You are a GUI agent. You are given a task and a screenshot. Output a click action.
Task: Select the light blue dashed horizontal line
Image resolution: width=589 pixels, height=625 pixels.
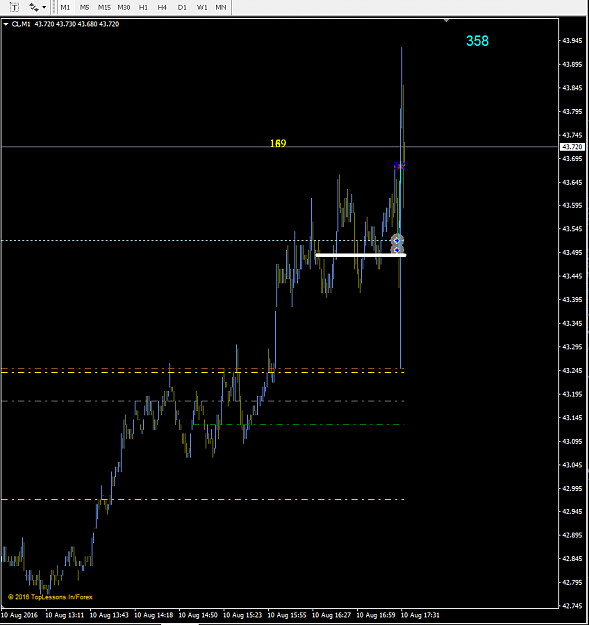point(203,499)
